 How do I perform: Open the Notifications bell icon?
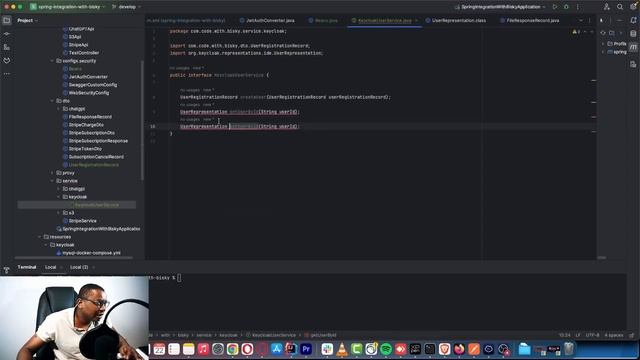pos(633,20)
